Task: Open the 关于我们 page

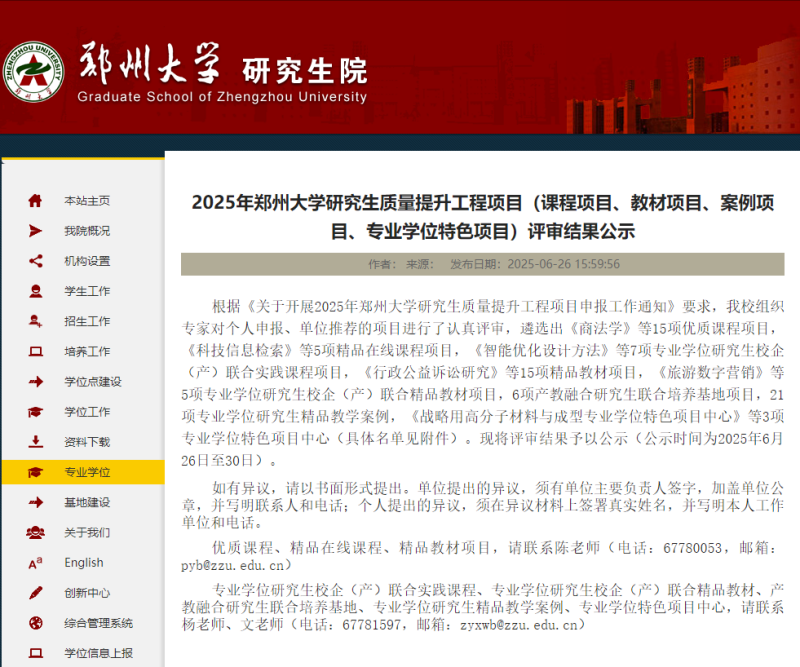Action: pyautogui.click(x=87, y=532)
